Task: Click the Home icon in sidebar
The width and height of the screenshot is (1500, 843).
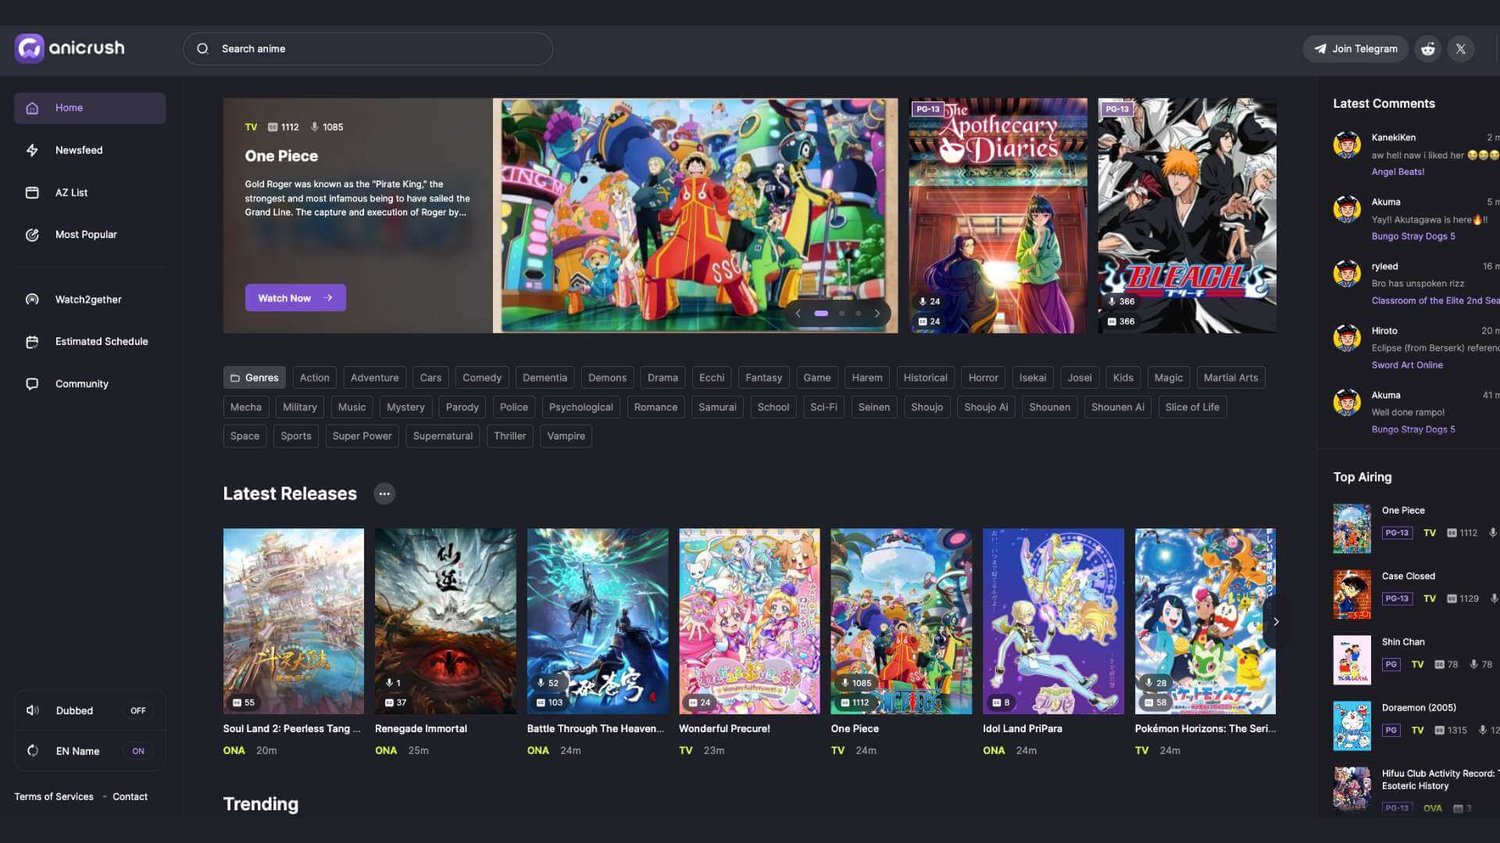Action: click(x=32, y=108)
